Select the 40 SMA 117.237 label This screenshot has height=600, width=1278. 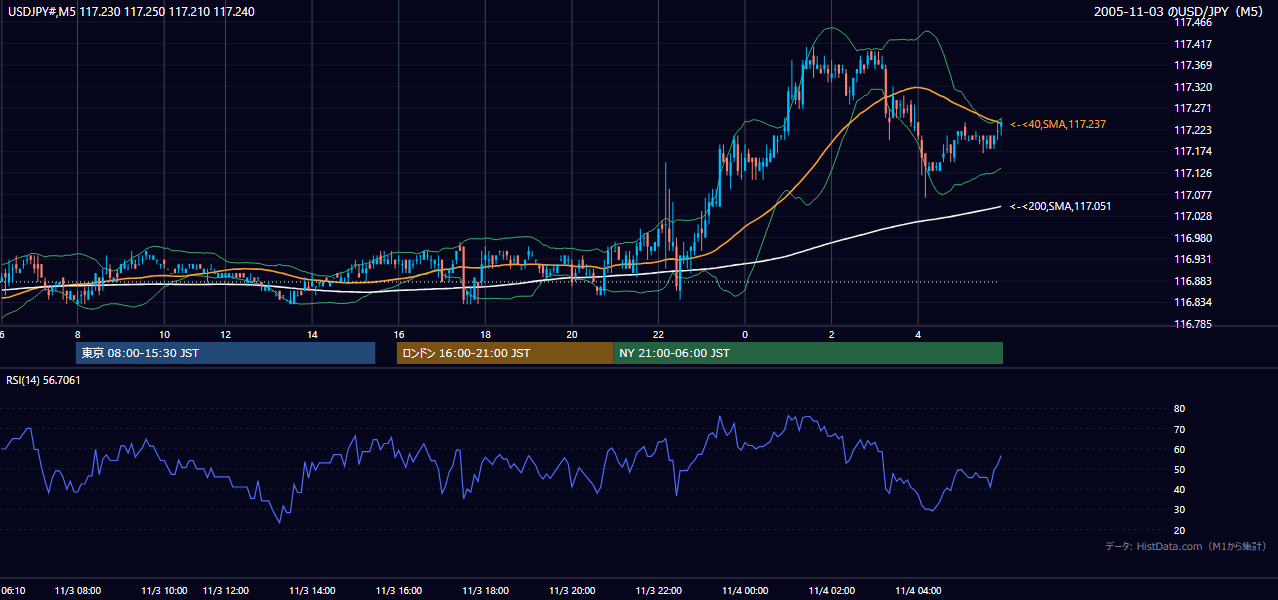(x=1058, y=124)
